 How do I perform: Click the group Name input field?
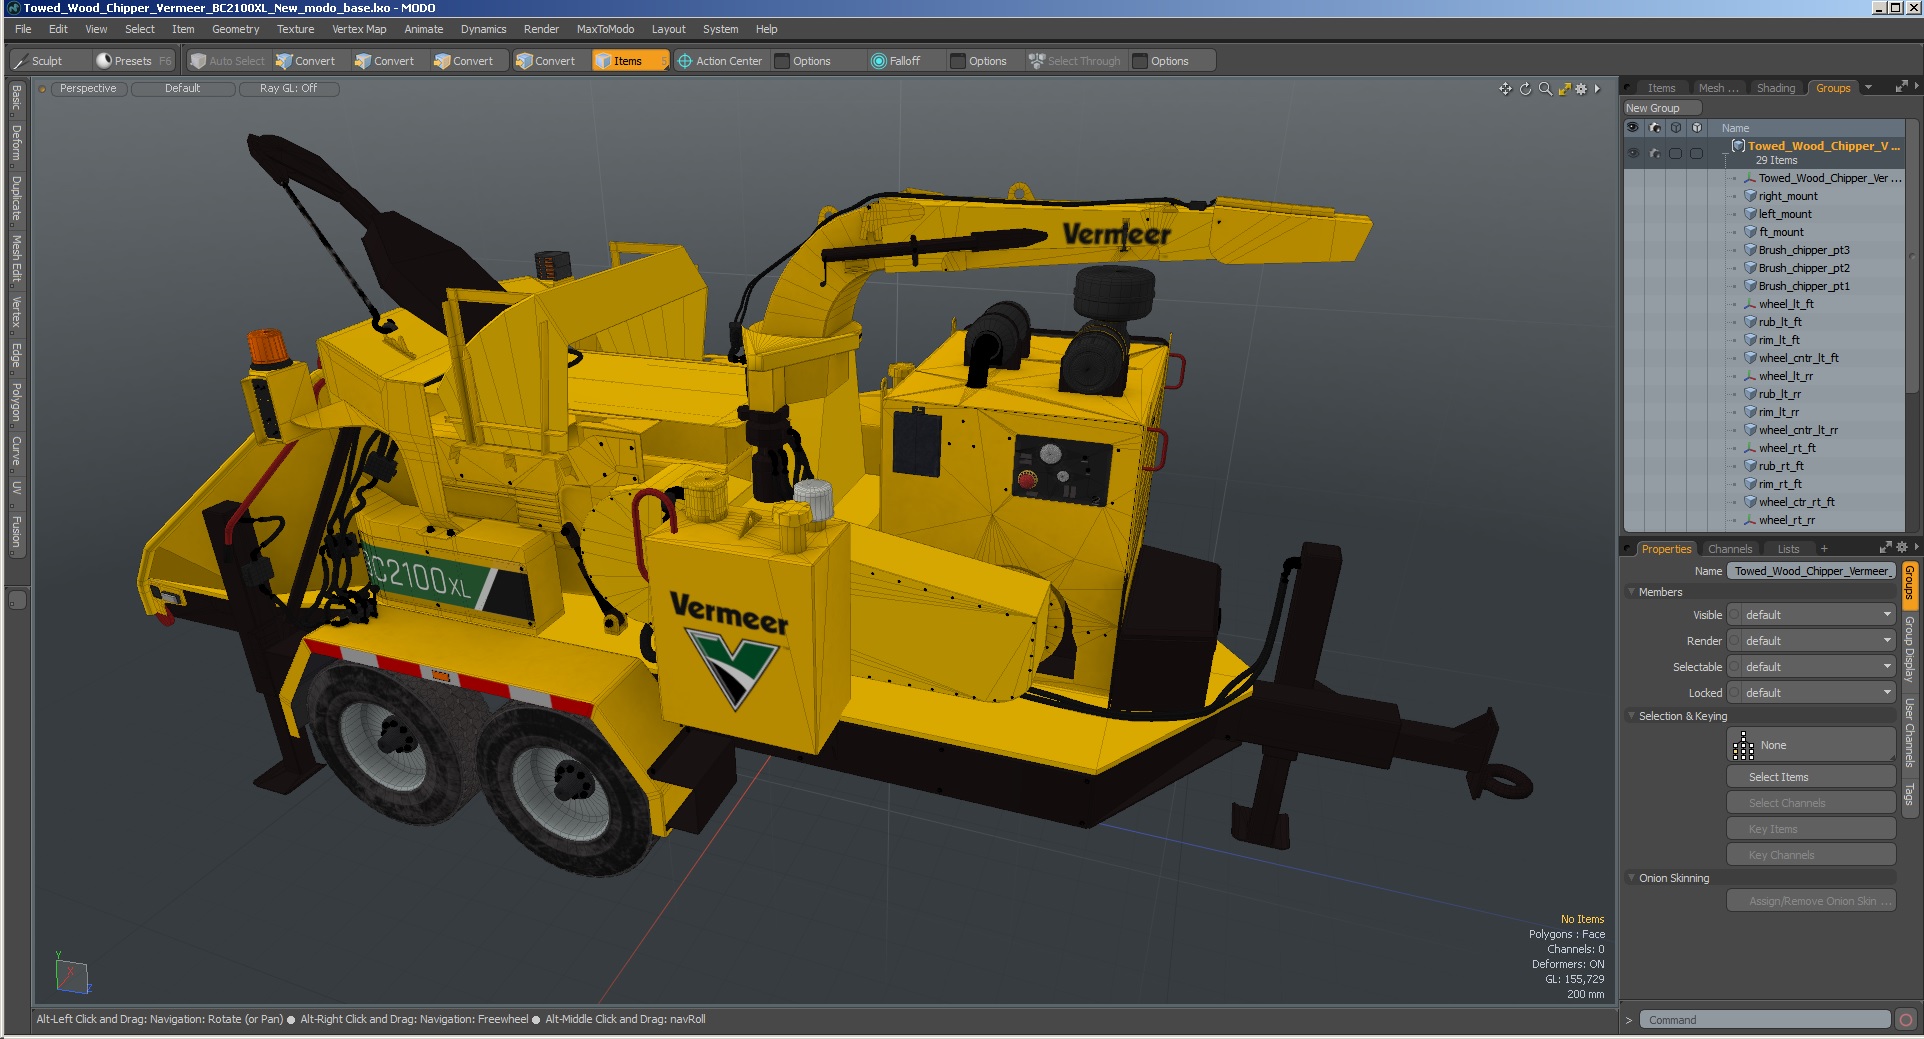pyautogui.click(x=1811, y=571)
